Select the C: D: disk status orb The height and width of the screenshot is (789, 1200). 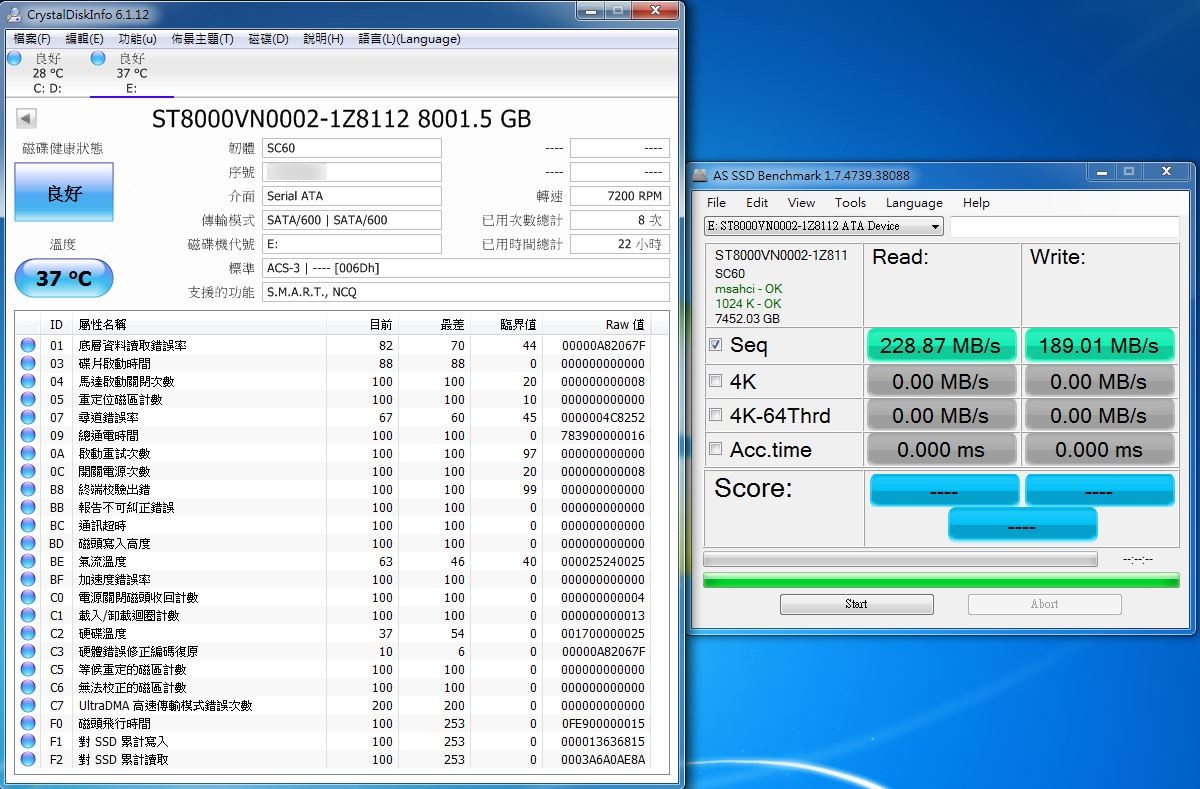(x=14, y=59)
